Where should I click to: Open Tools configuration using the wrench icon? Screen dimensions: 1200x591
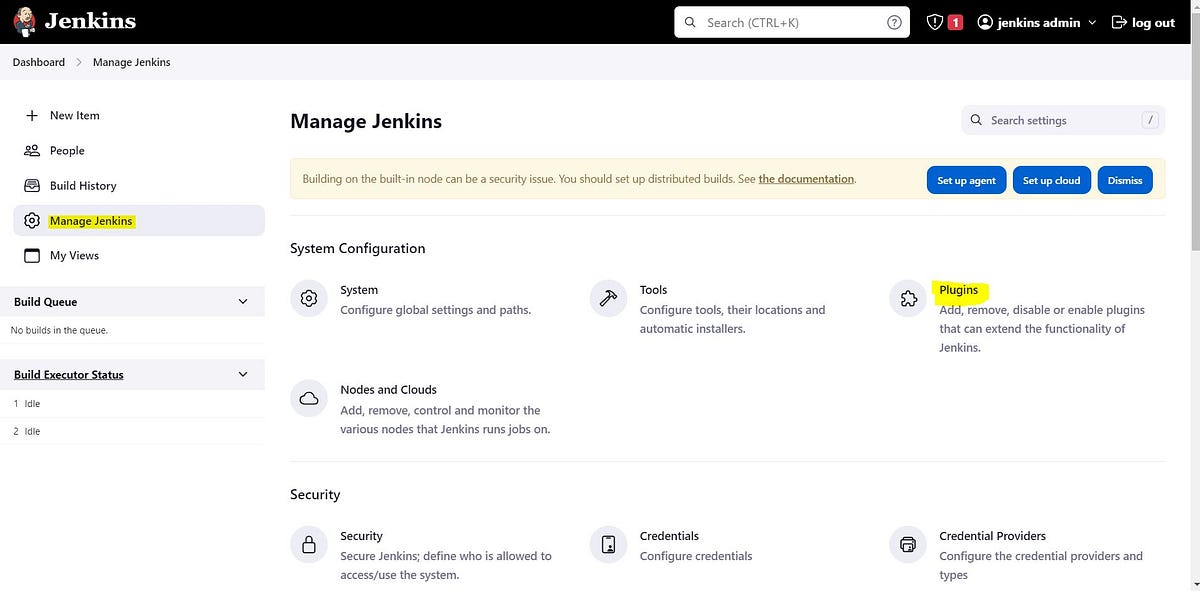tap(608, 297)
